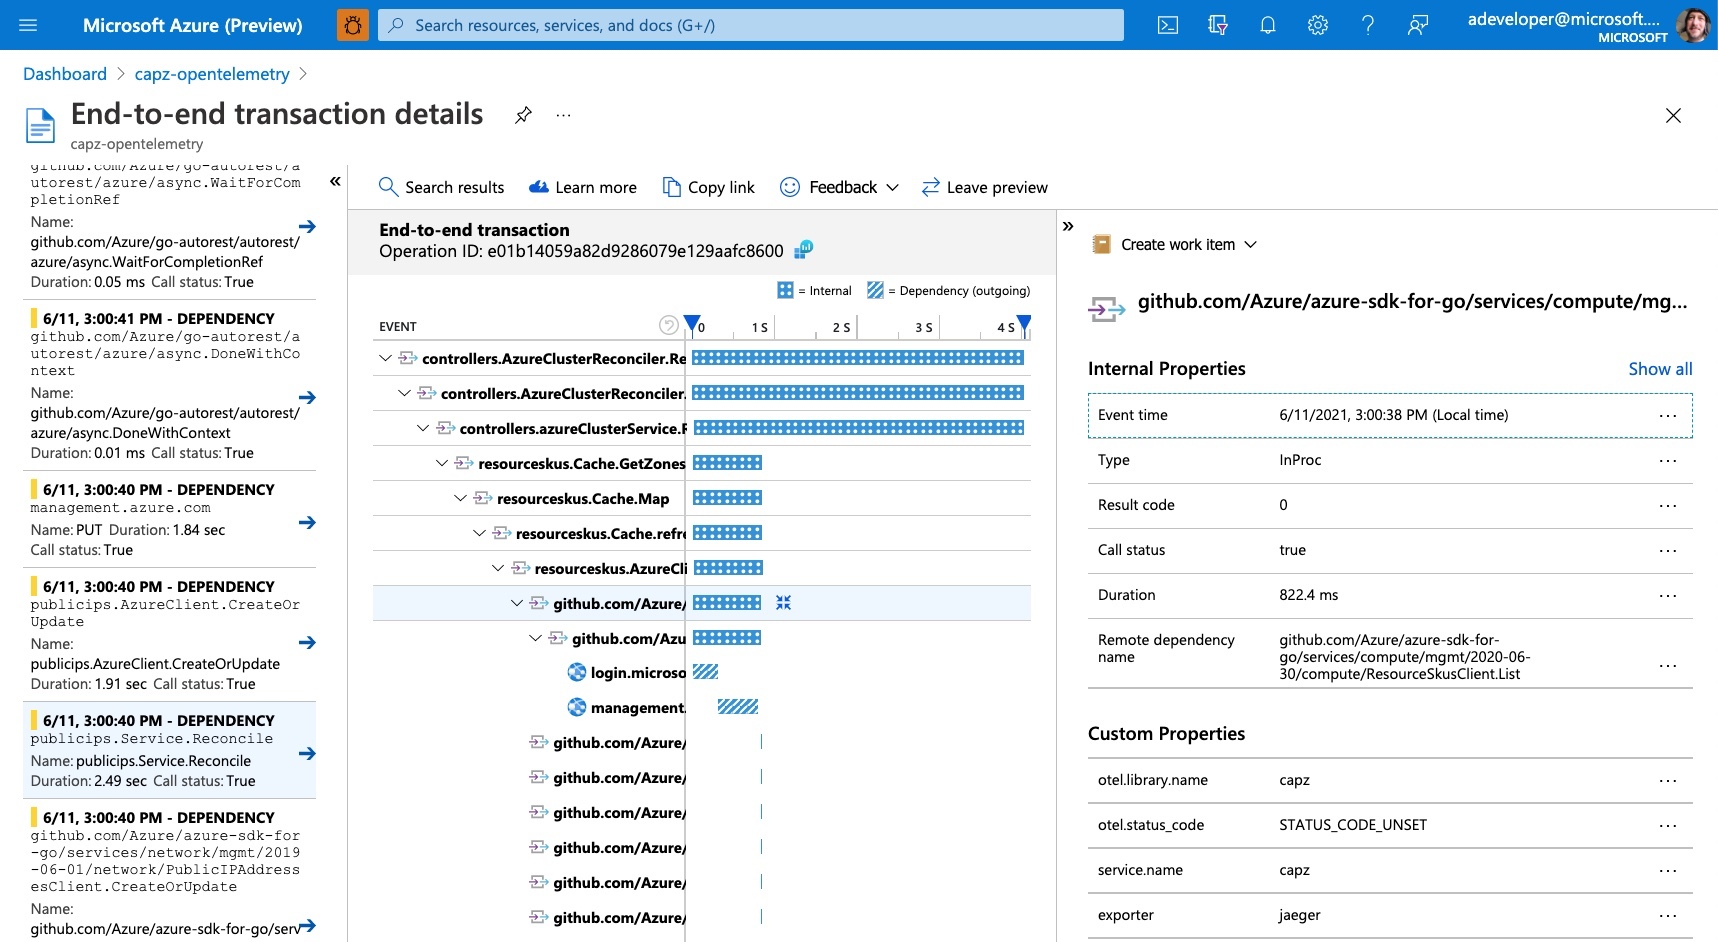Open portal settings gear

click(1318, 25)
